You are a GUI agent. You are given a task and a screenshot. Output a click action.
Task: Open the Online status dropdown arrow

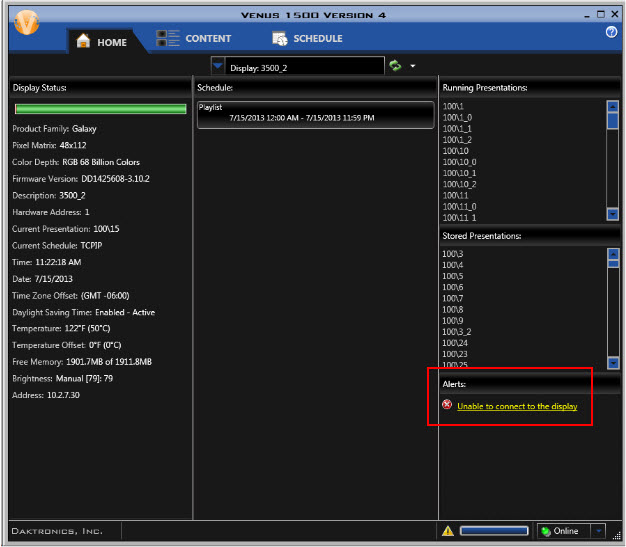pos(598,531)
